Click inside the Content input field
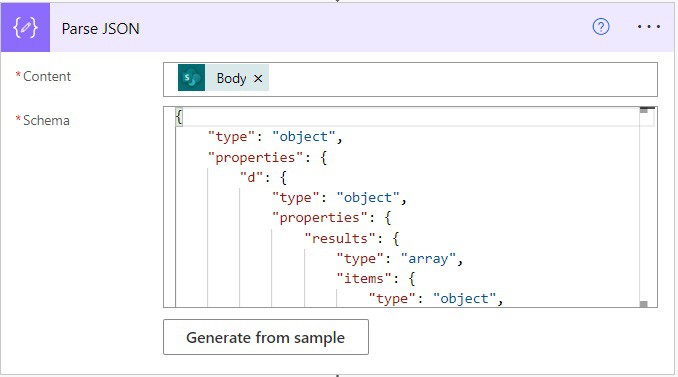Screen dimensions: 678x377 click(410, 80)
